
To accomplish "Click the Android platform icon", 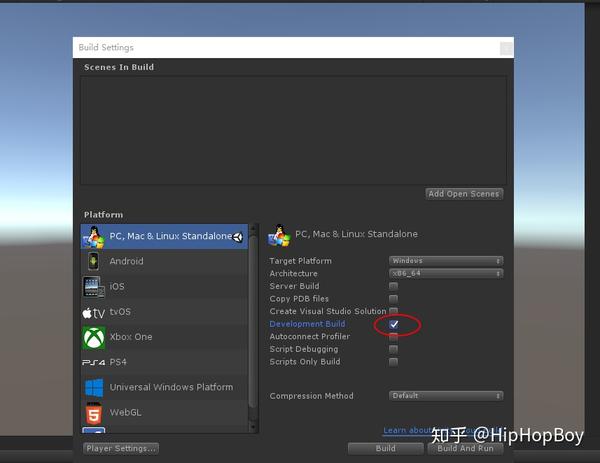I will (93, 262).
